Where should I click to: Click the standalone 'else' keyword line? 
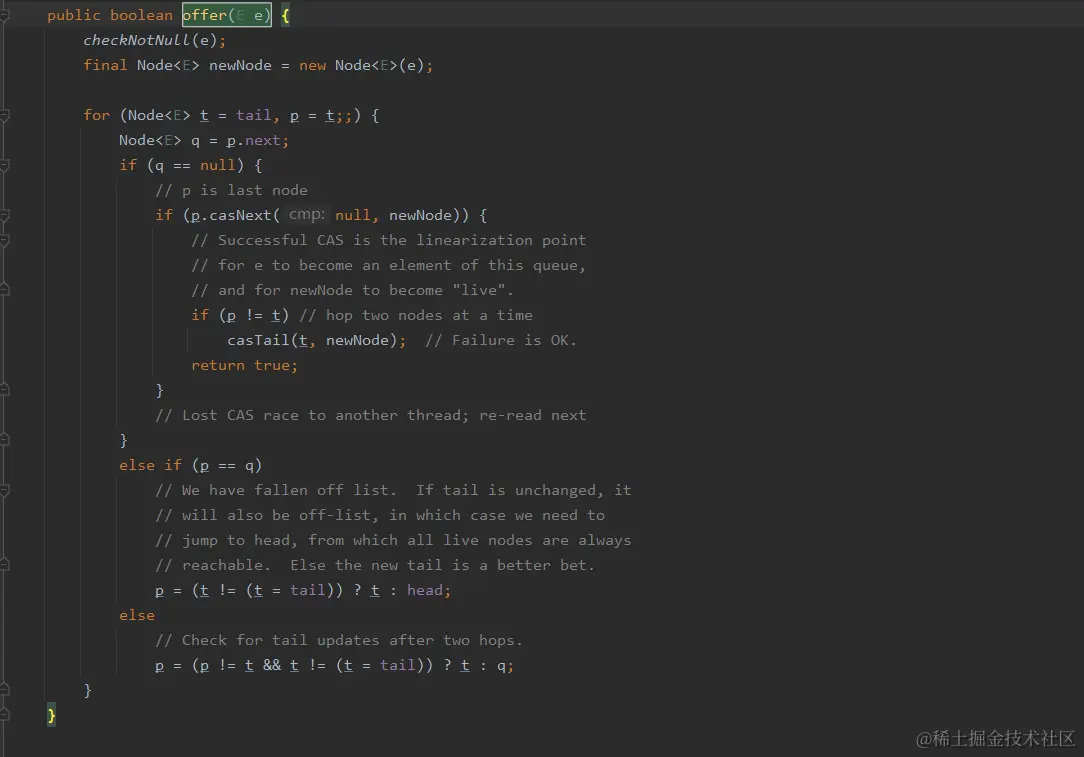[137, 615]
